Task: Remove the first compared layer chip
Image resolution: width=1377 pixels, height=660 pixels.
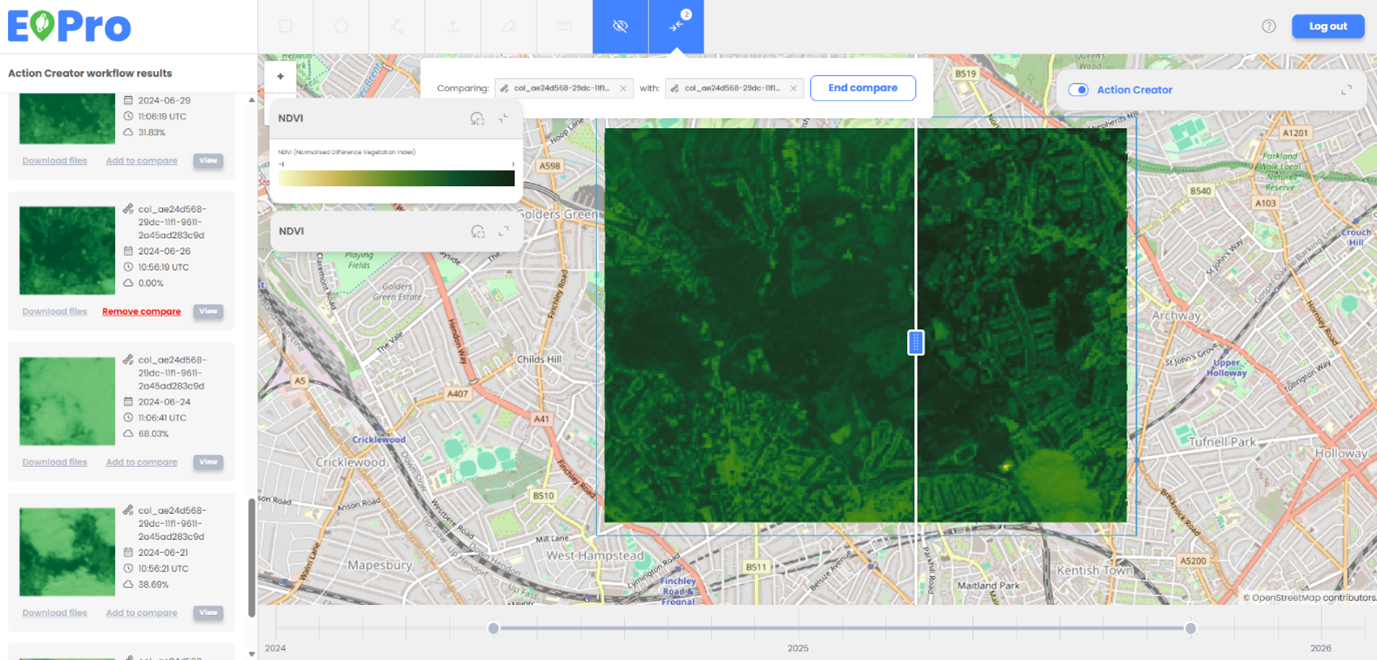Action: 623,89
